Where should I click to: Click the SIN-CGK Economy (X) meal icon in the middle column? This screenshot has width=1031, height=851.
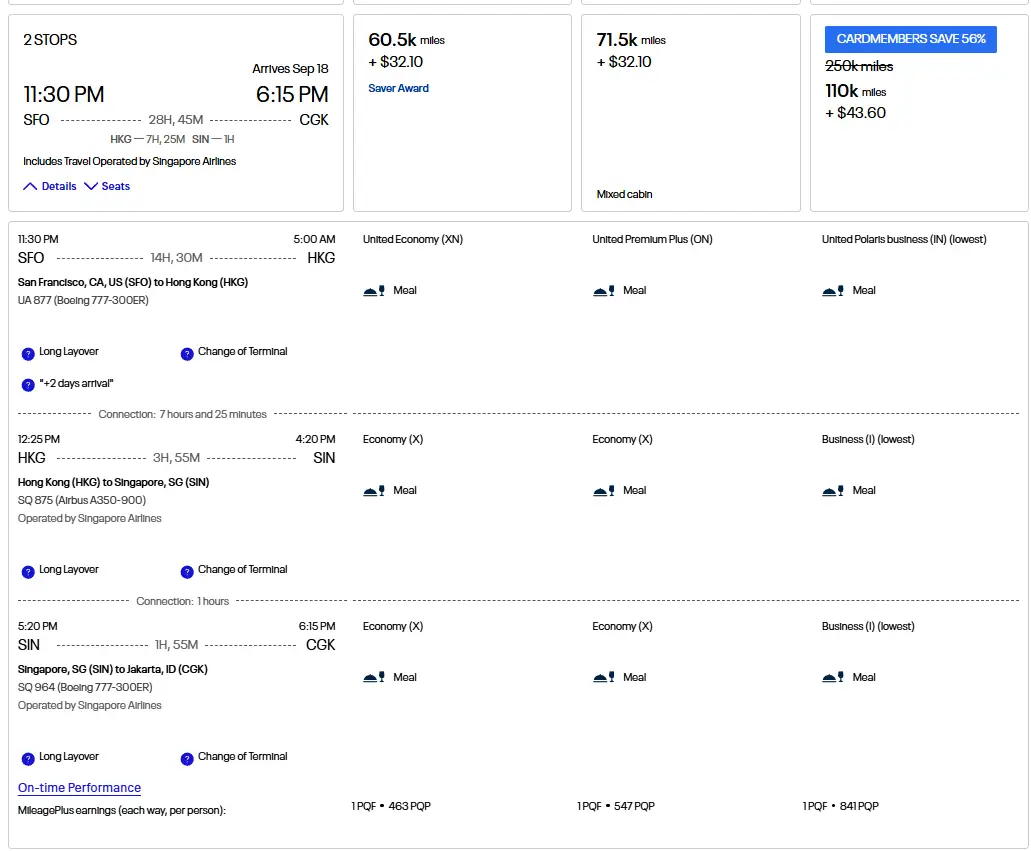[604, 677]
